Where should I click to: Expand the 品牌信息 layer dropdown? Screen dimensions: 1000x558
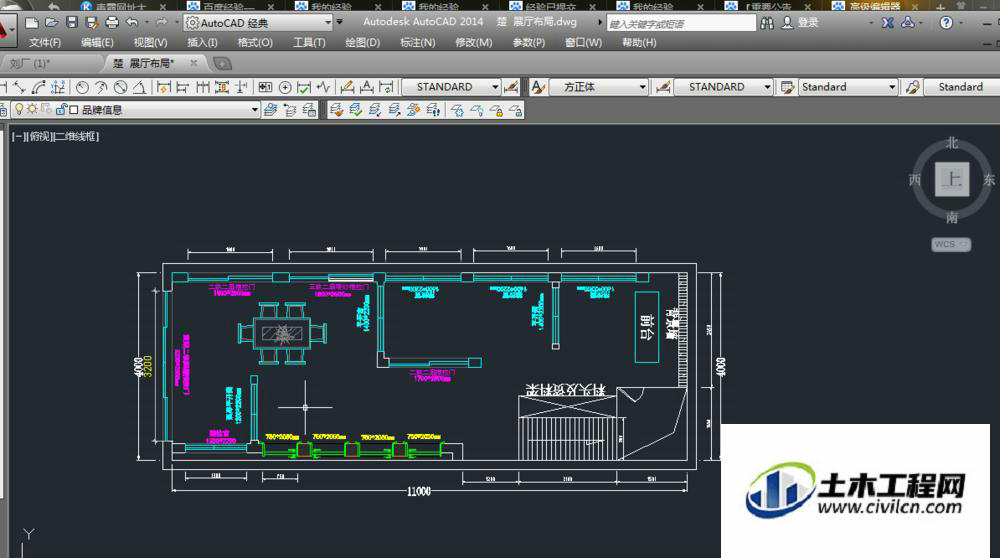click(x=254, y=110)
